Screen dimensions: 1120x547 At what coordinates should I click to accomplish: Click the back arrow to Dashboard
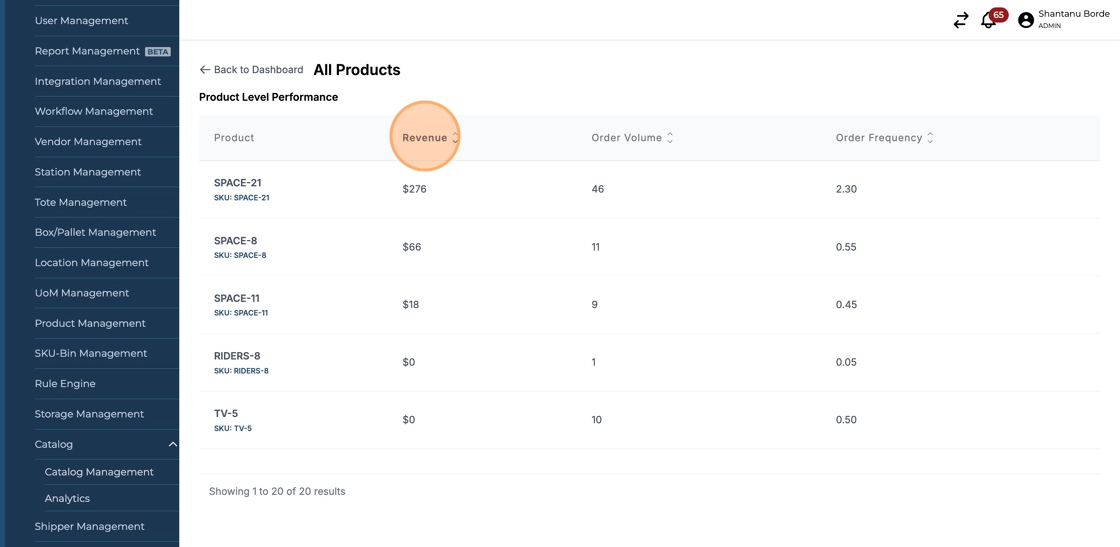pos(205,70)
